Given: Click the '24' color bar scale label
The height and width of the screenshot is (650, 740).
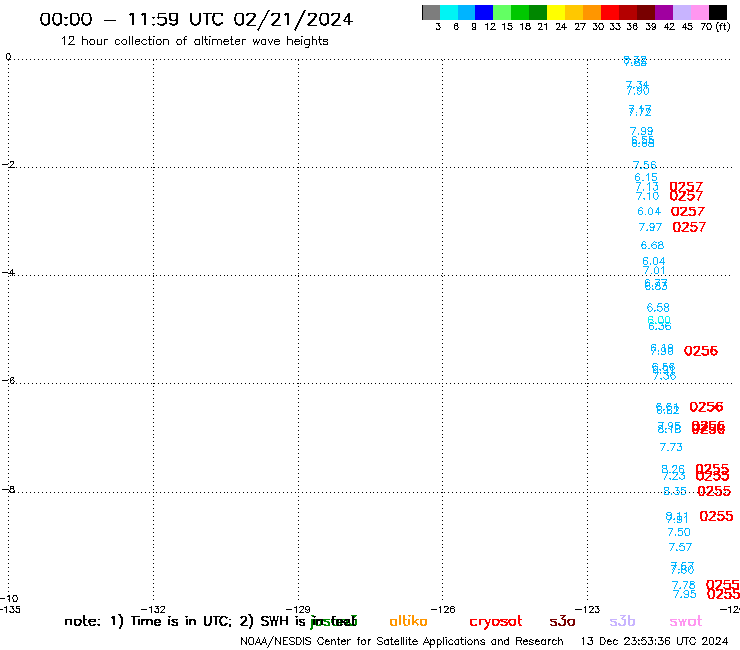Looking at the screenshot, I should pos(561,27).
